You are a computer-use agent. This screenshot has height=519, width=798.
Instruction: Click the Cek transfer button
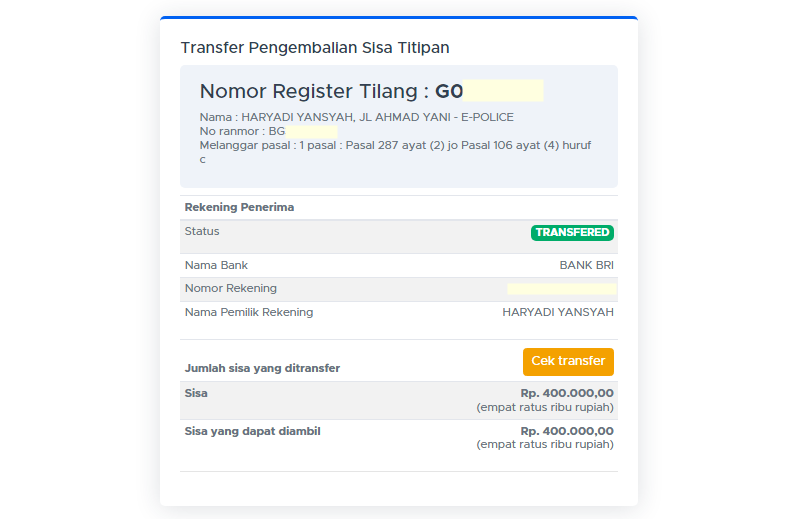568,361
